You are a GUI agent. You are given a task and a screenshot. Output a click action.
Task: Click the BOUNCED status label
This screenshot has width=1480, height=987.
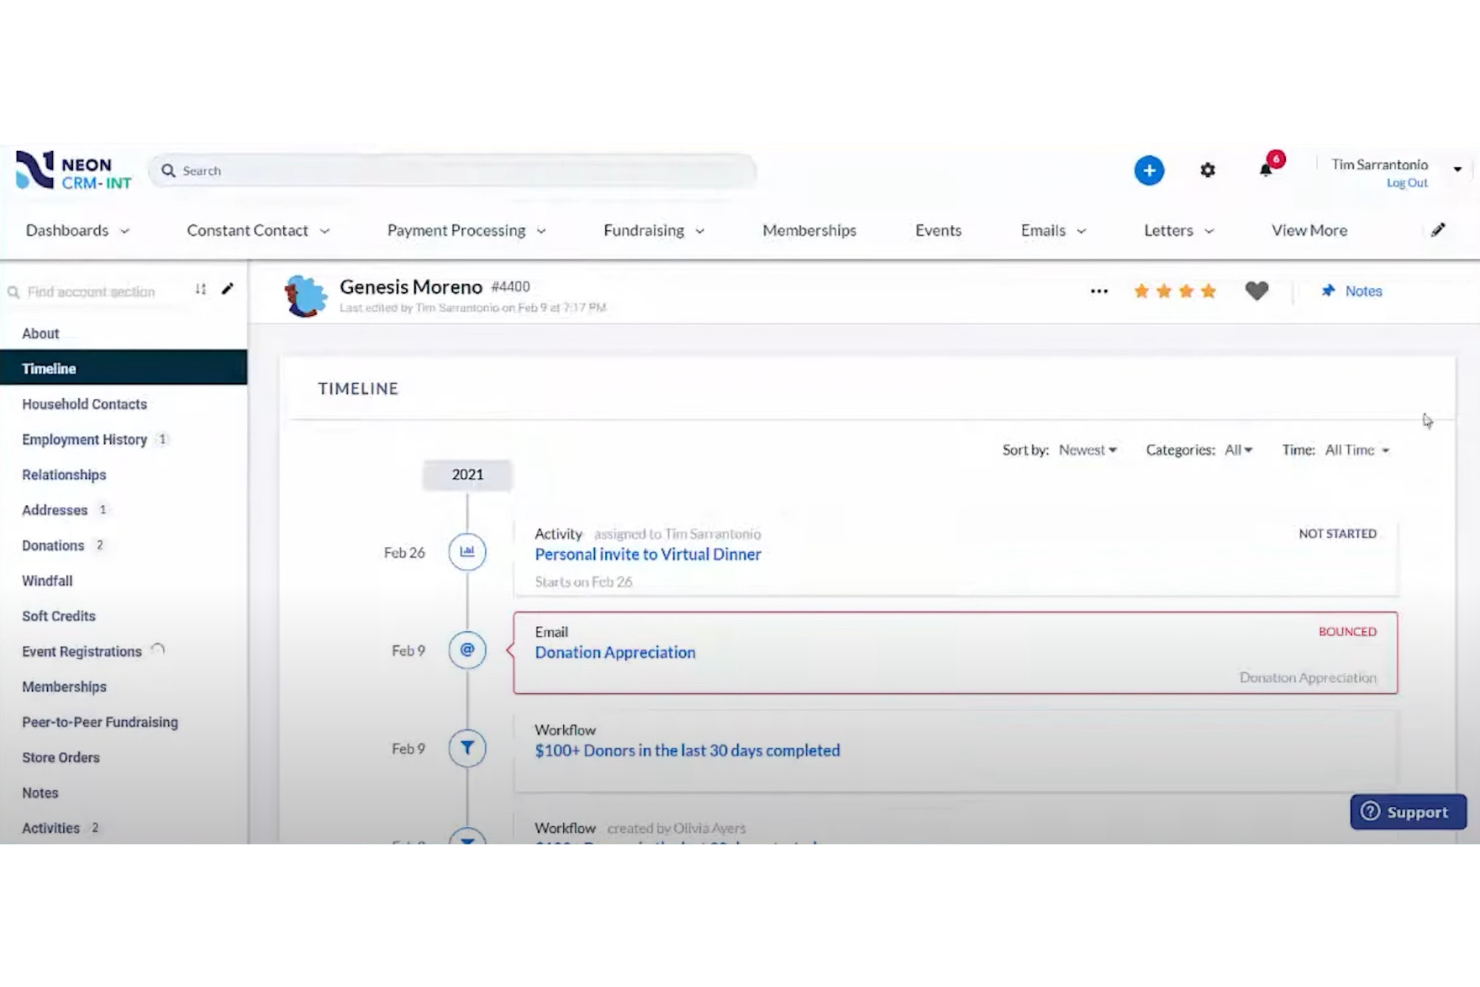point(1347,632)
